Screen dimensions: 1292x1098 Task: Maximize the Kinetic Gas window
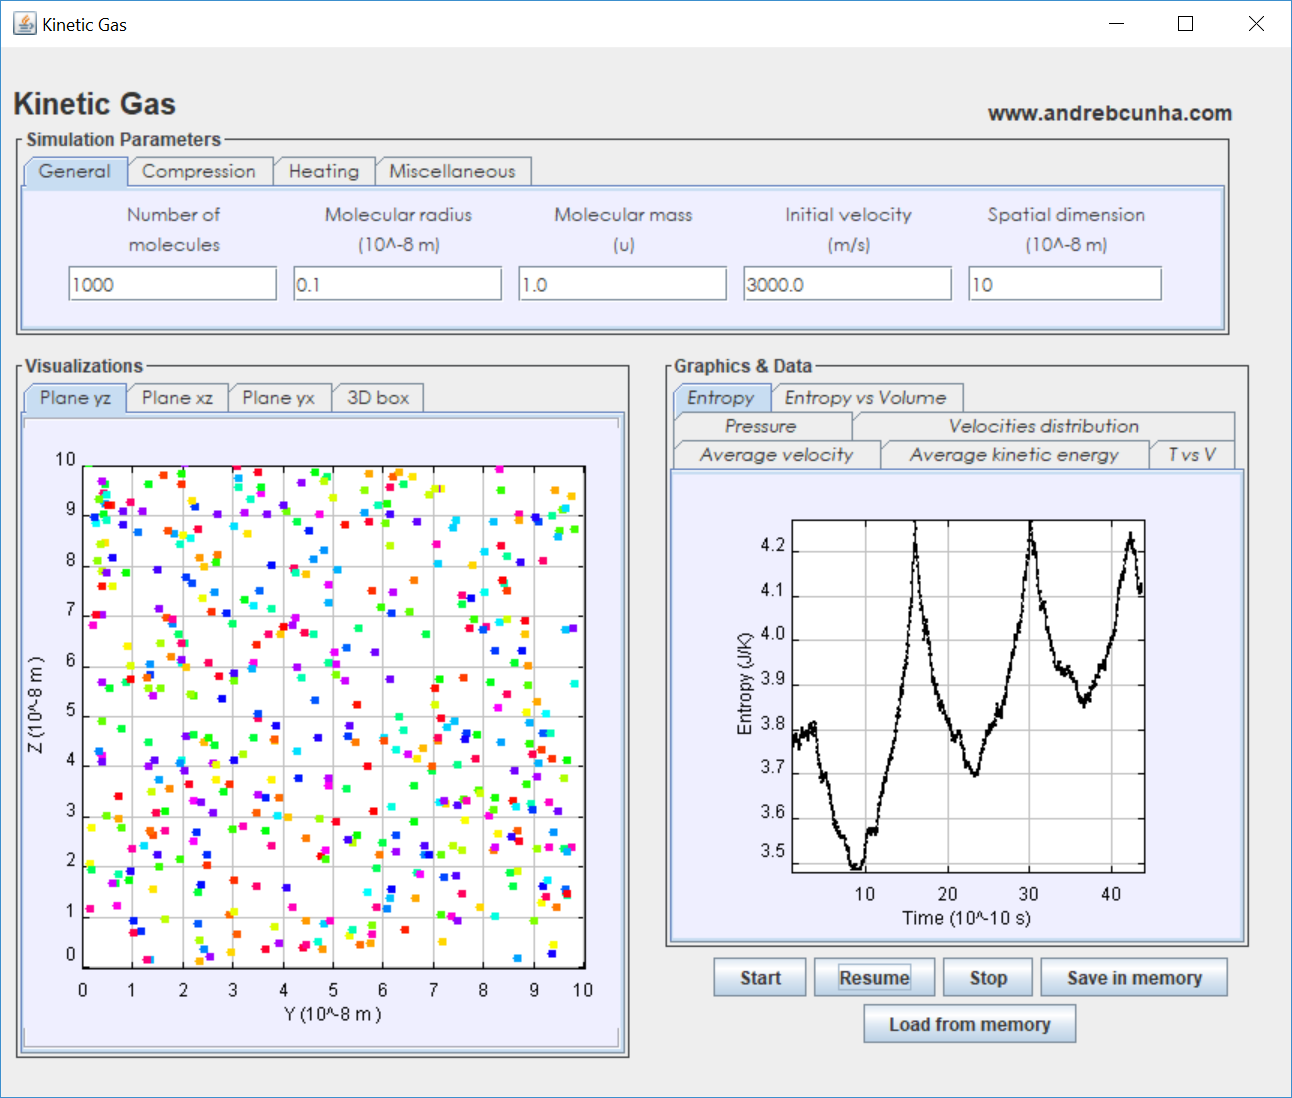pos(1186,24)
